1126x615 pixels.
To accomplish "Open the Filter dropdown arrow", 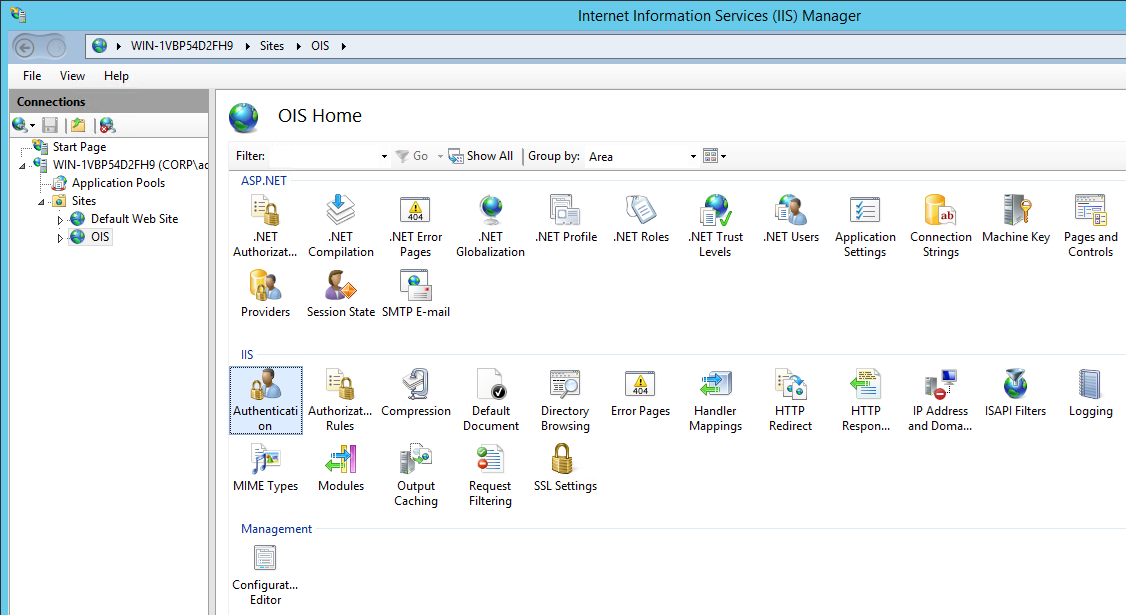I will 384,156.
